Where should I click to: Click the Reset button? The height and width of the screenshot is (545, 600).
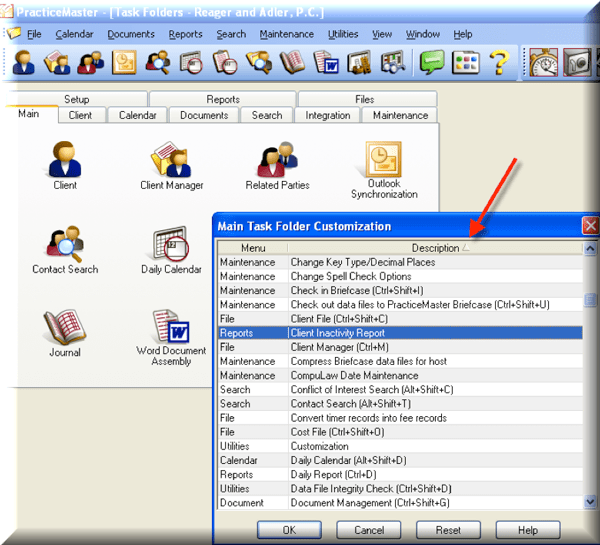(448, 530)
